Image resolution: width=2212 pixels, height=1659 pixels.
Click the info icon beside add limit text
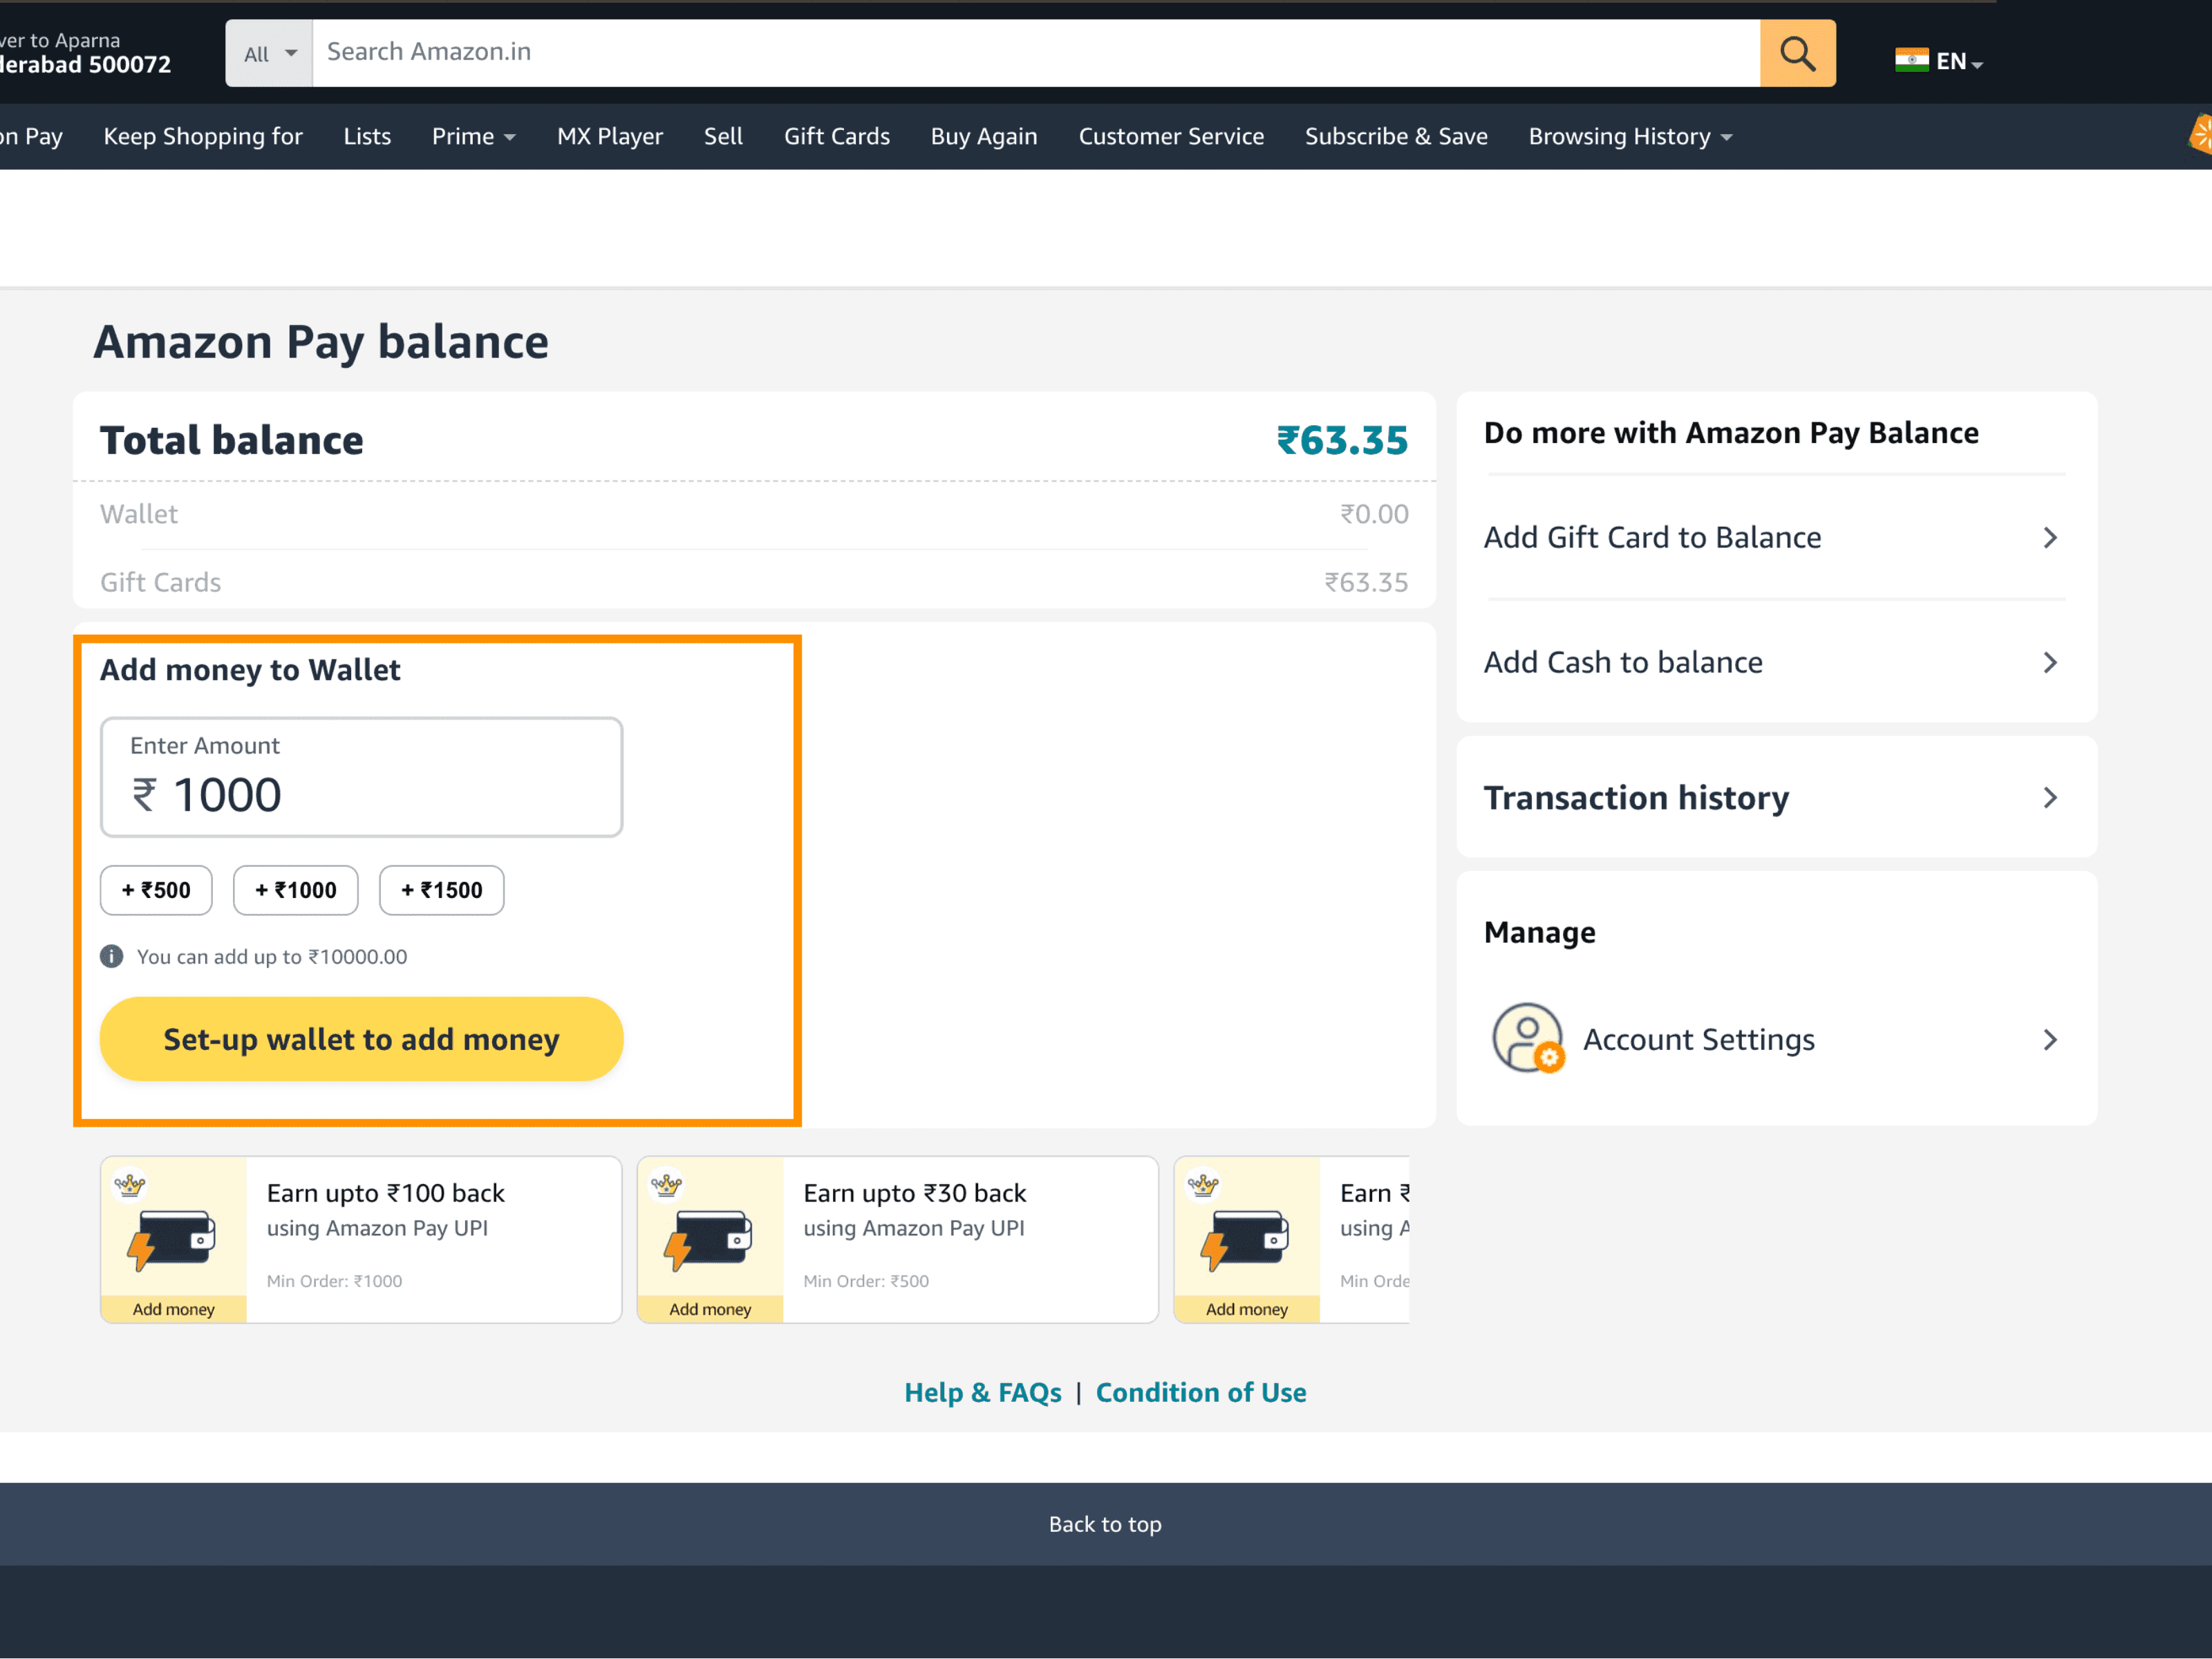coord(112,956)
